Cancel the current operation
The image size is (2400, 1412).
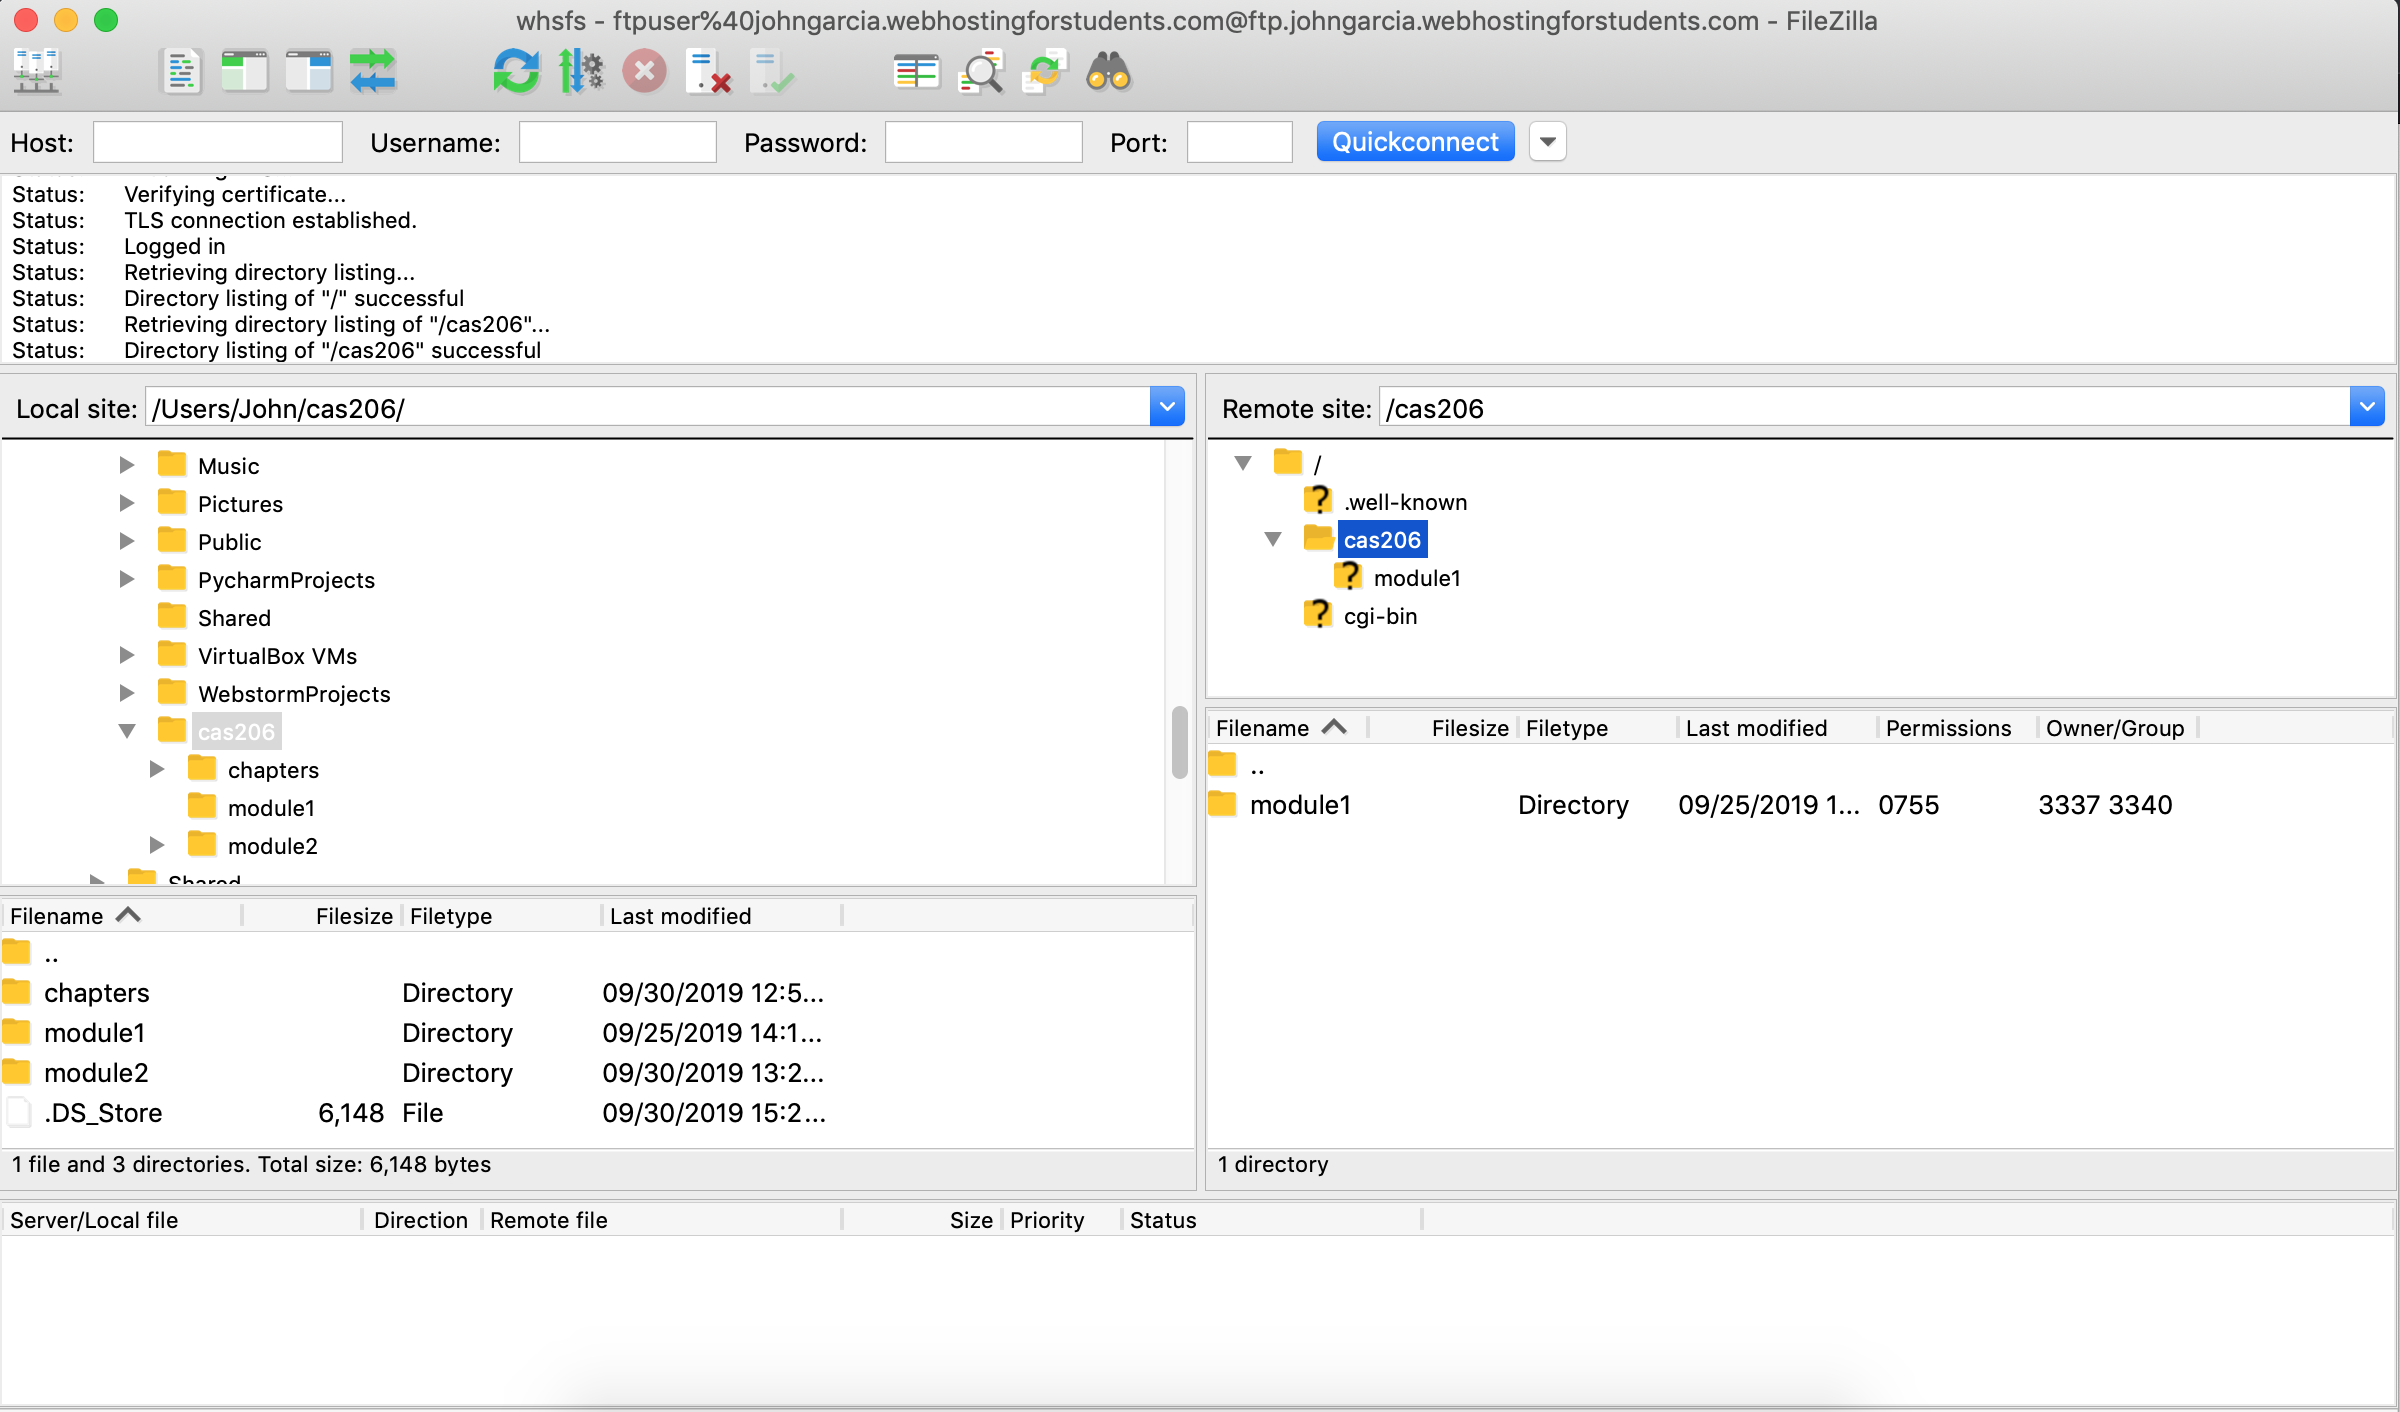click(645, 72)
